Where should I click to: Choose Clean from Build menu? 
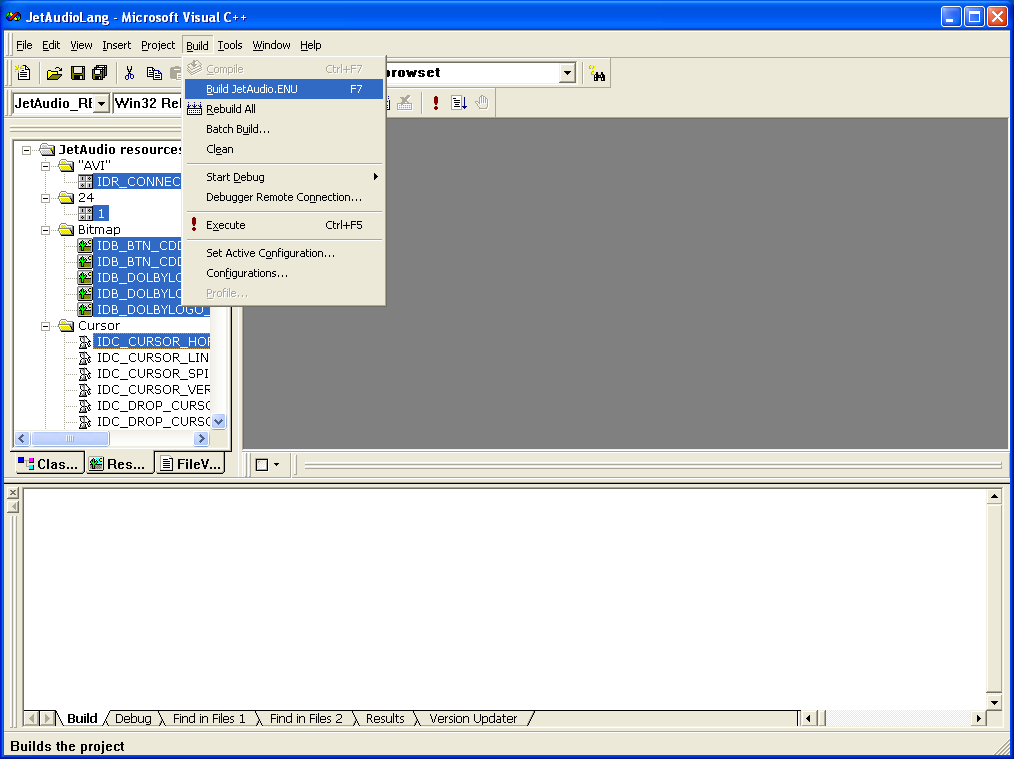pyautogui.click(x=284, y=149)
